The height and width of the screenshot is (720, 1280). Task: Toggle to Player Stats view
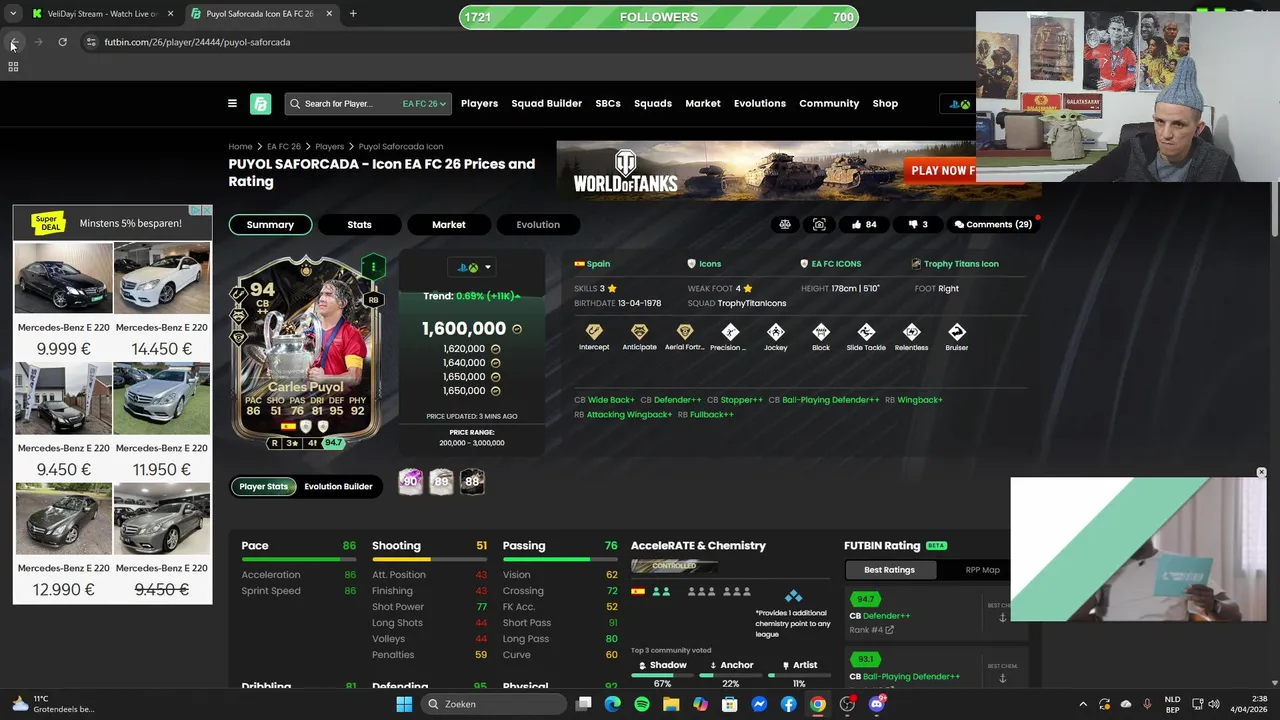coord(264,486)
